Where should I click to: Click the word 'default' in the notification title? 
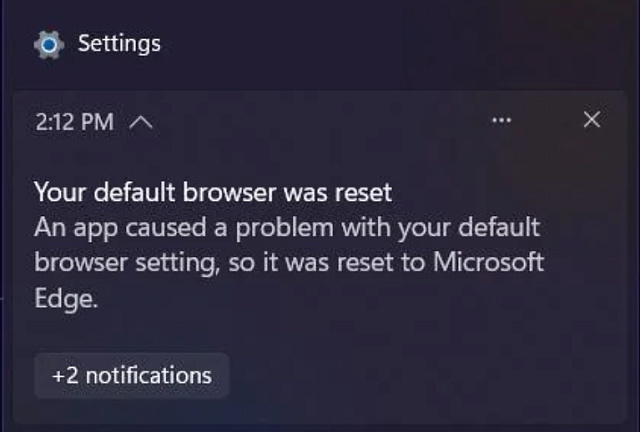[x=134, y=192]
